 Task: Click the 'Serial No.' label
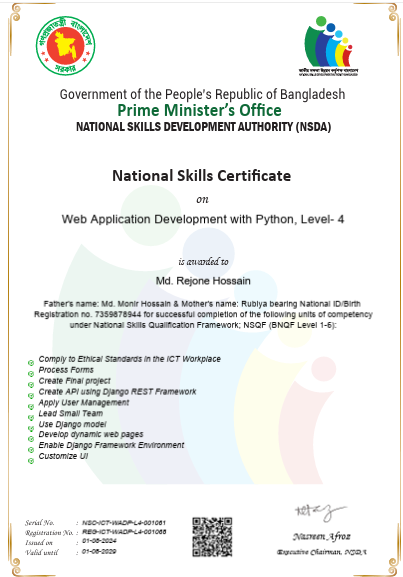(x=40, y=523)
